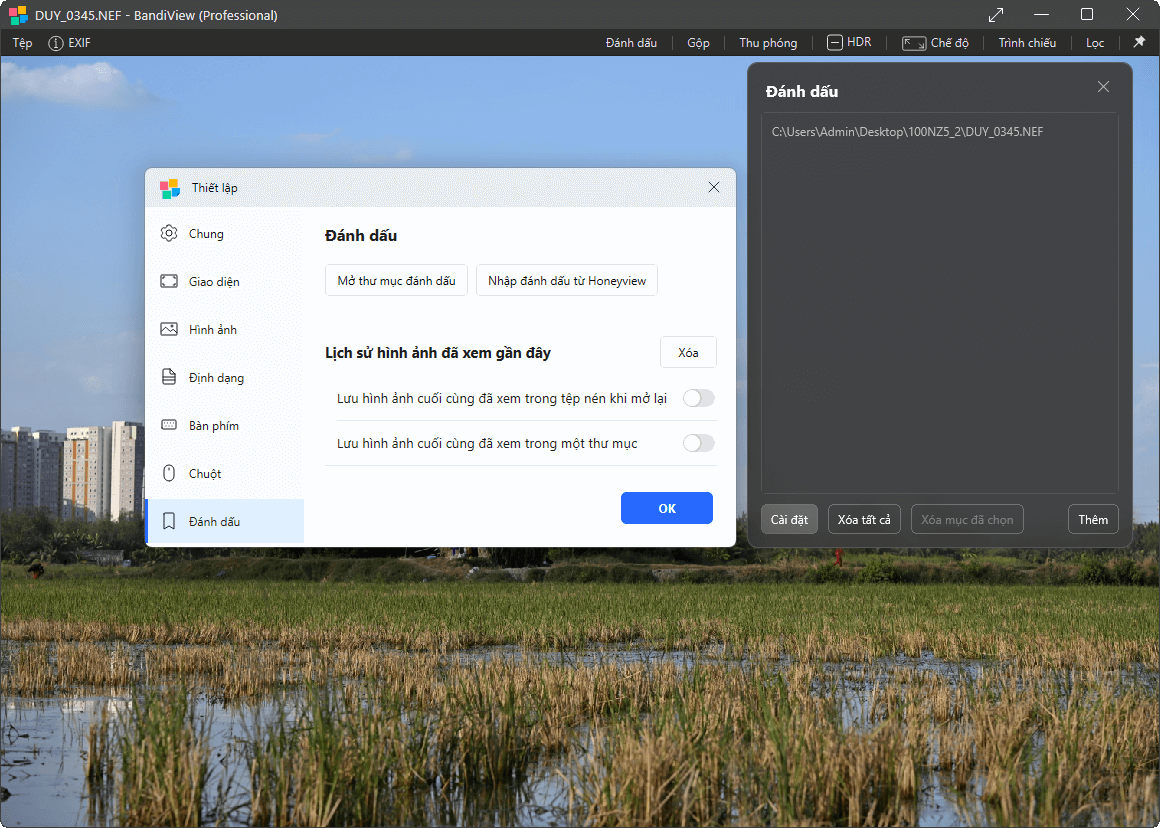
Task: Select Giao diện settings section
Action: point(214,282)
